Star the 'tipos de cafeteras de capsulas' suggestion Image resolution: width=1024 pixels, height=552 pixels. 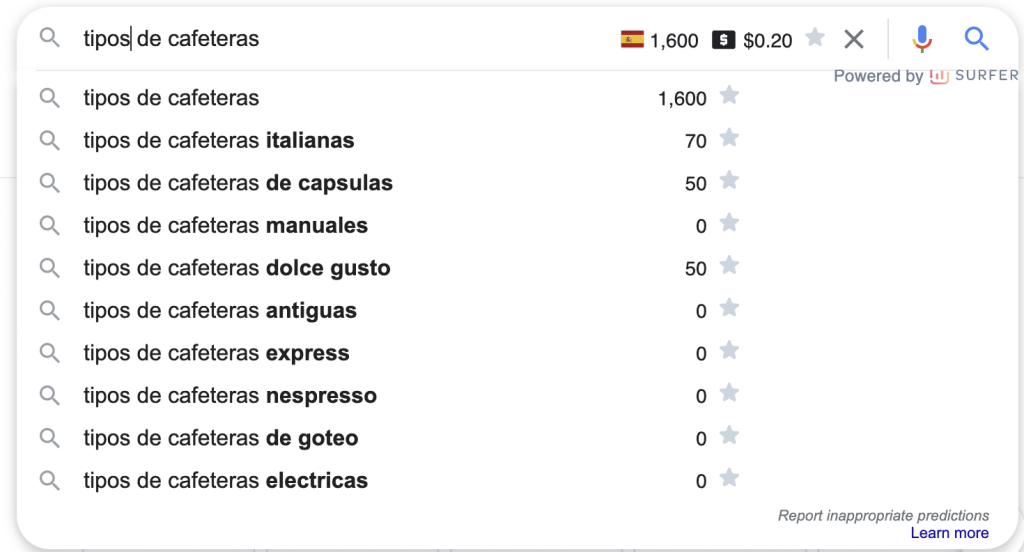[729, 180]
